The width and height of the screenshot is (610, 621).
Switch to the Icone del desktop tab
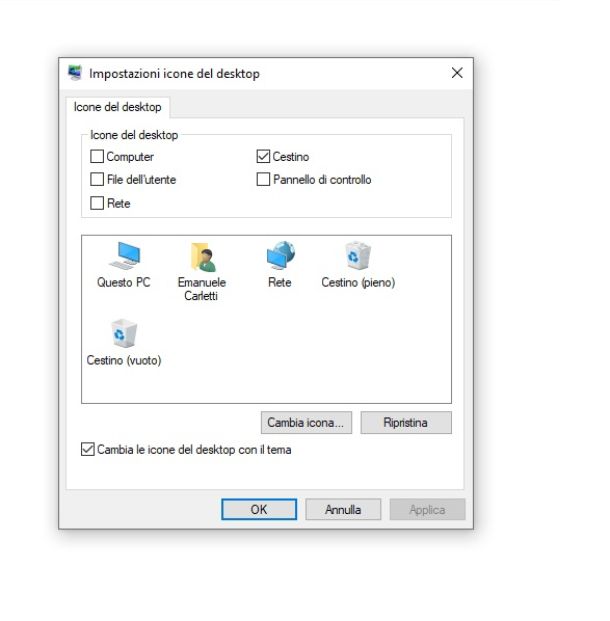click(x=118, y=107)
